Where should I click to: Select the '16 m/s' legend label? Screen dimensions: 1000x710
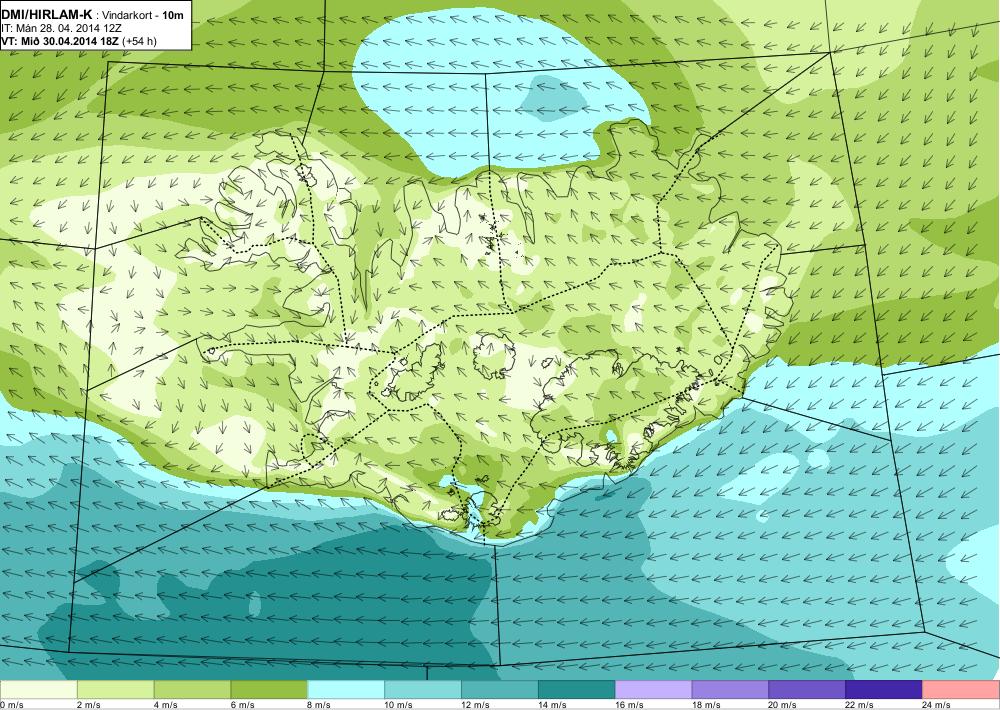[x=629, y=705]
